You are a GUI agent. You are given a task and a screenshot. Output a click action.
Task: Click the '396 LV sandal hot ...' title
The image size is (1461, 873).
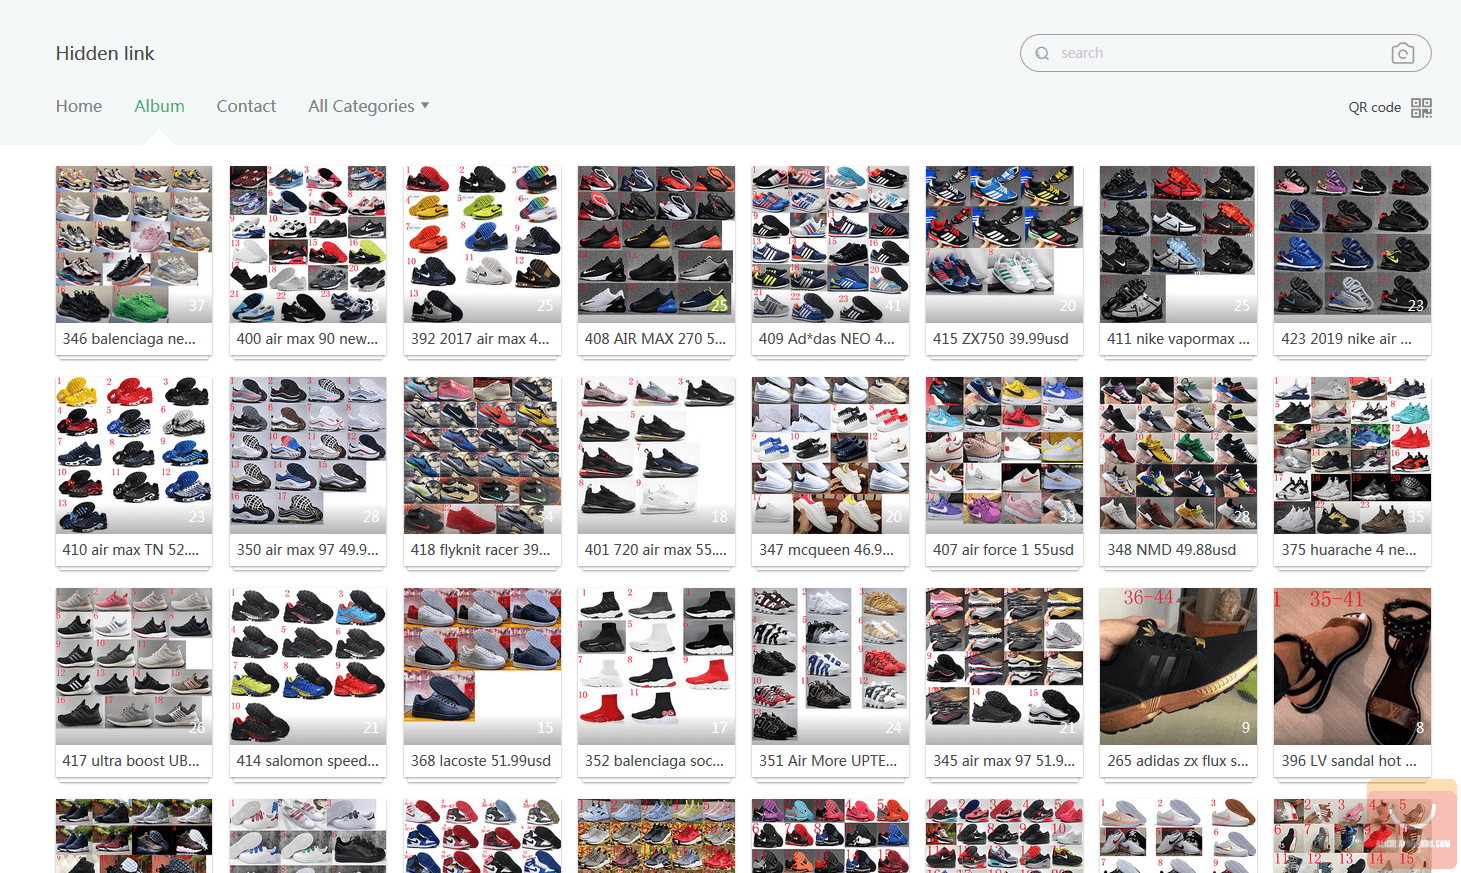1349,761
